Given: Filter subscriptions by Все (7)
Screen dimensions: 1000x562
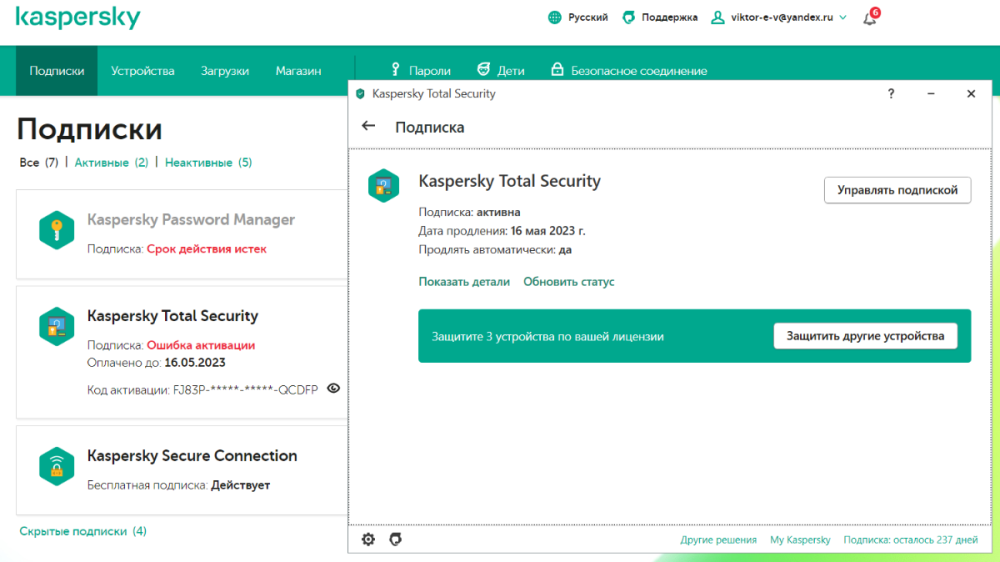Looking at the screenshot, I should [39, 163].
